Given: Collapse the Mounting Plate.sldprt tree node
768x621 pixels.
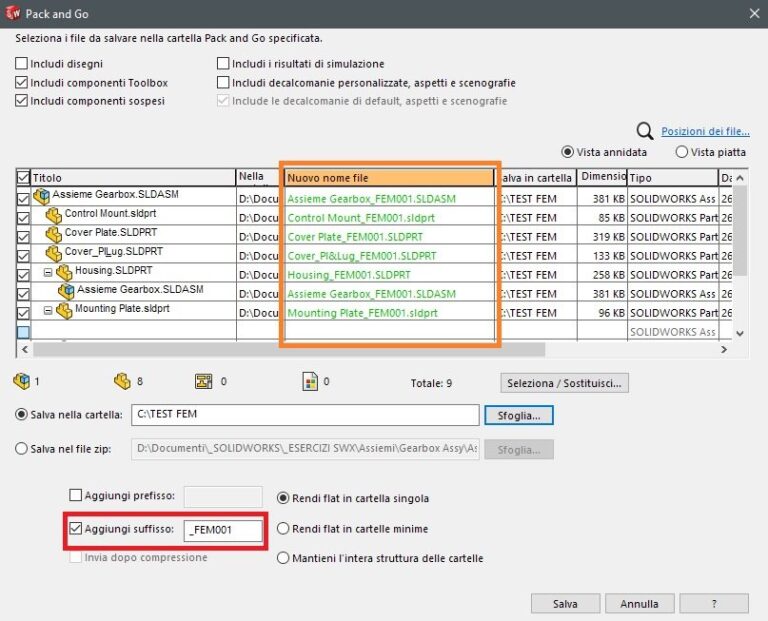Looking at the screenshot, I should click(x=48, y=310).
